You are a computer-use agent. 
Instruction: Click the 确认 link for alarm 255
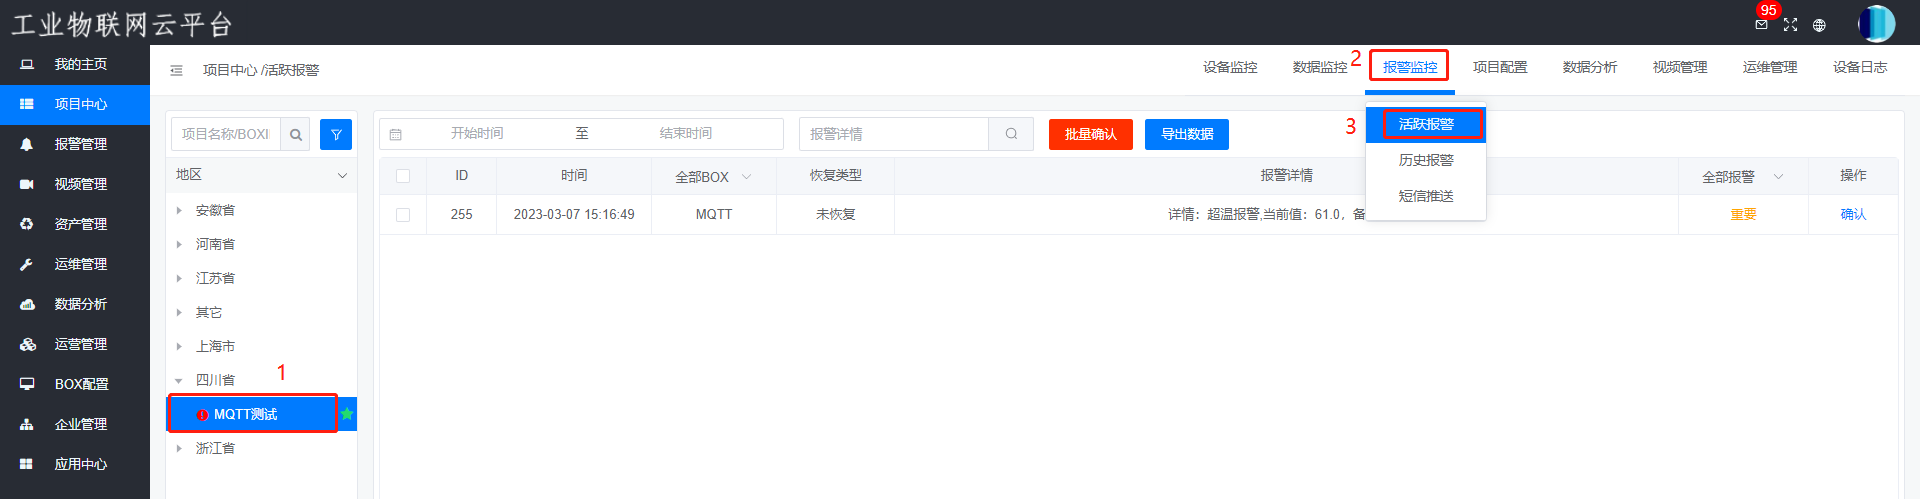1852,214
